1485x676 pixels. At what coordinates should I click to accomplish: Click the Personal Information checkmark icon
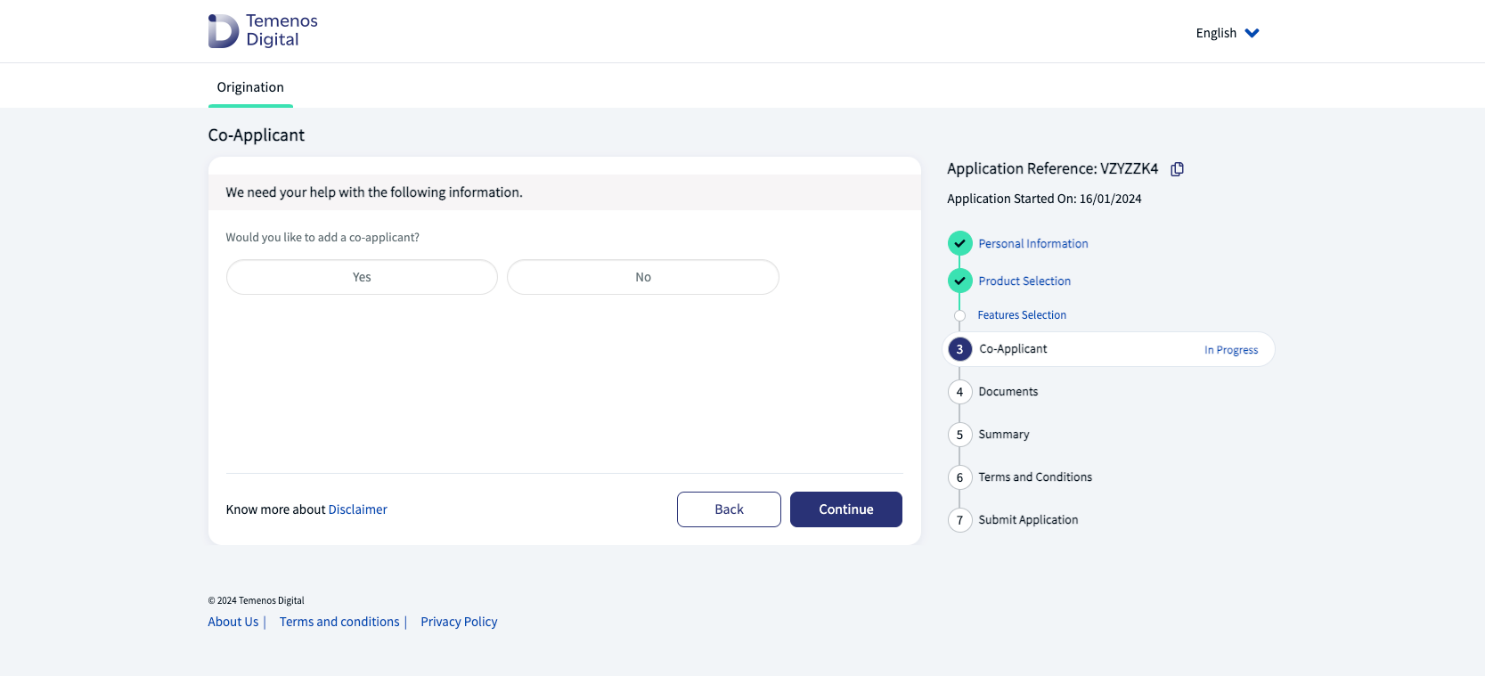960,243
